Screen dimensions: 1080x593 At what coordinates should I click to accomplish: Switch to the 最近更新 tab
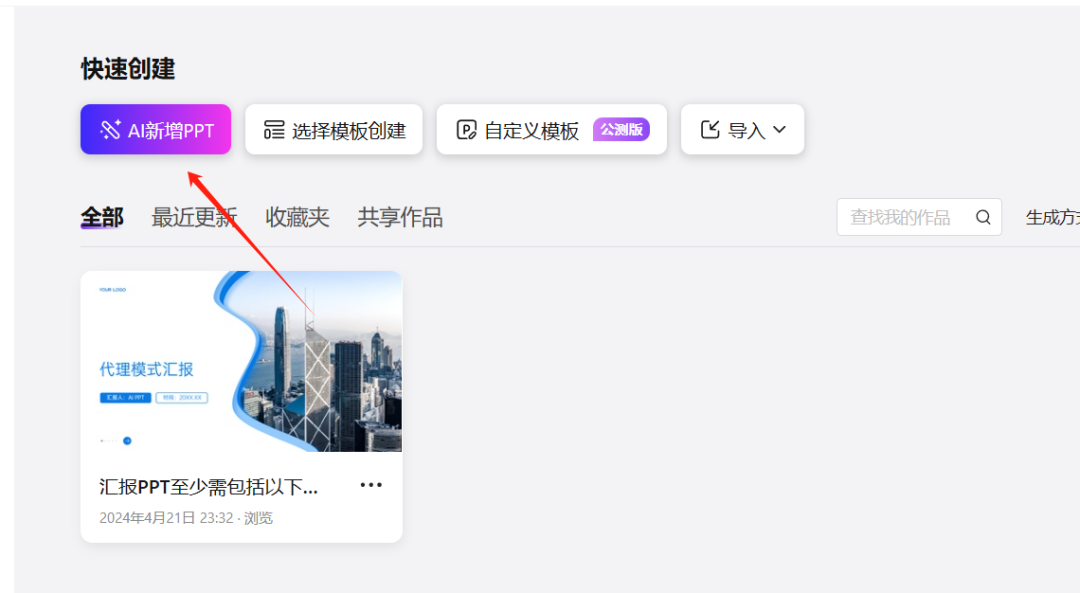coord(194,218)
